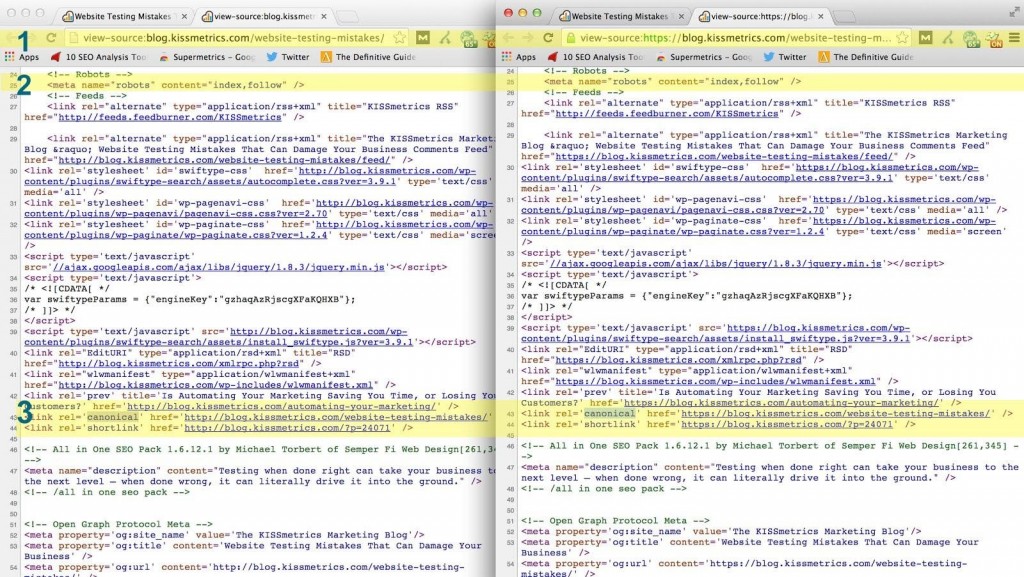
Task: Click the extension with the ON badge in the right window
Action: [993, 39]
